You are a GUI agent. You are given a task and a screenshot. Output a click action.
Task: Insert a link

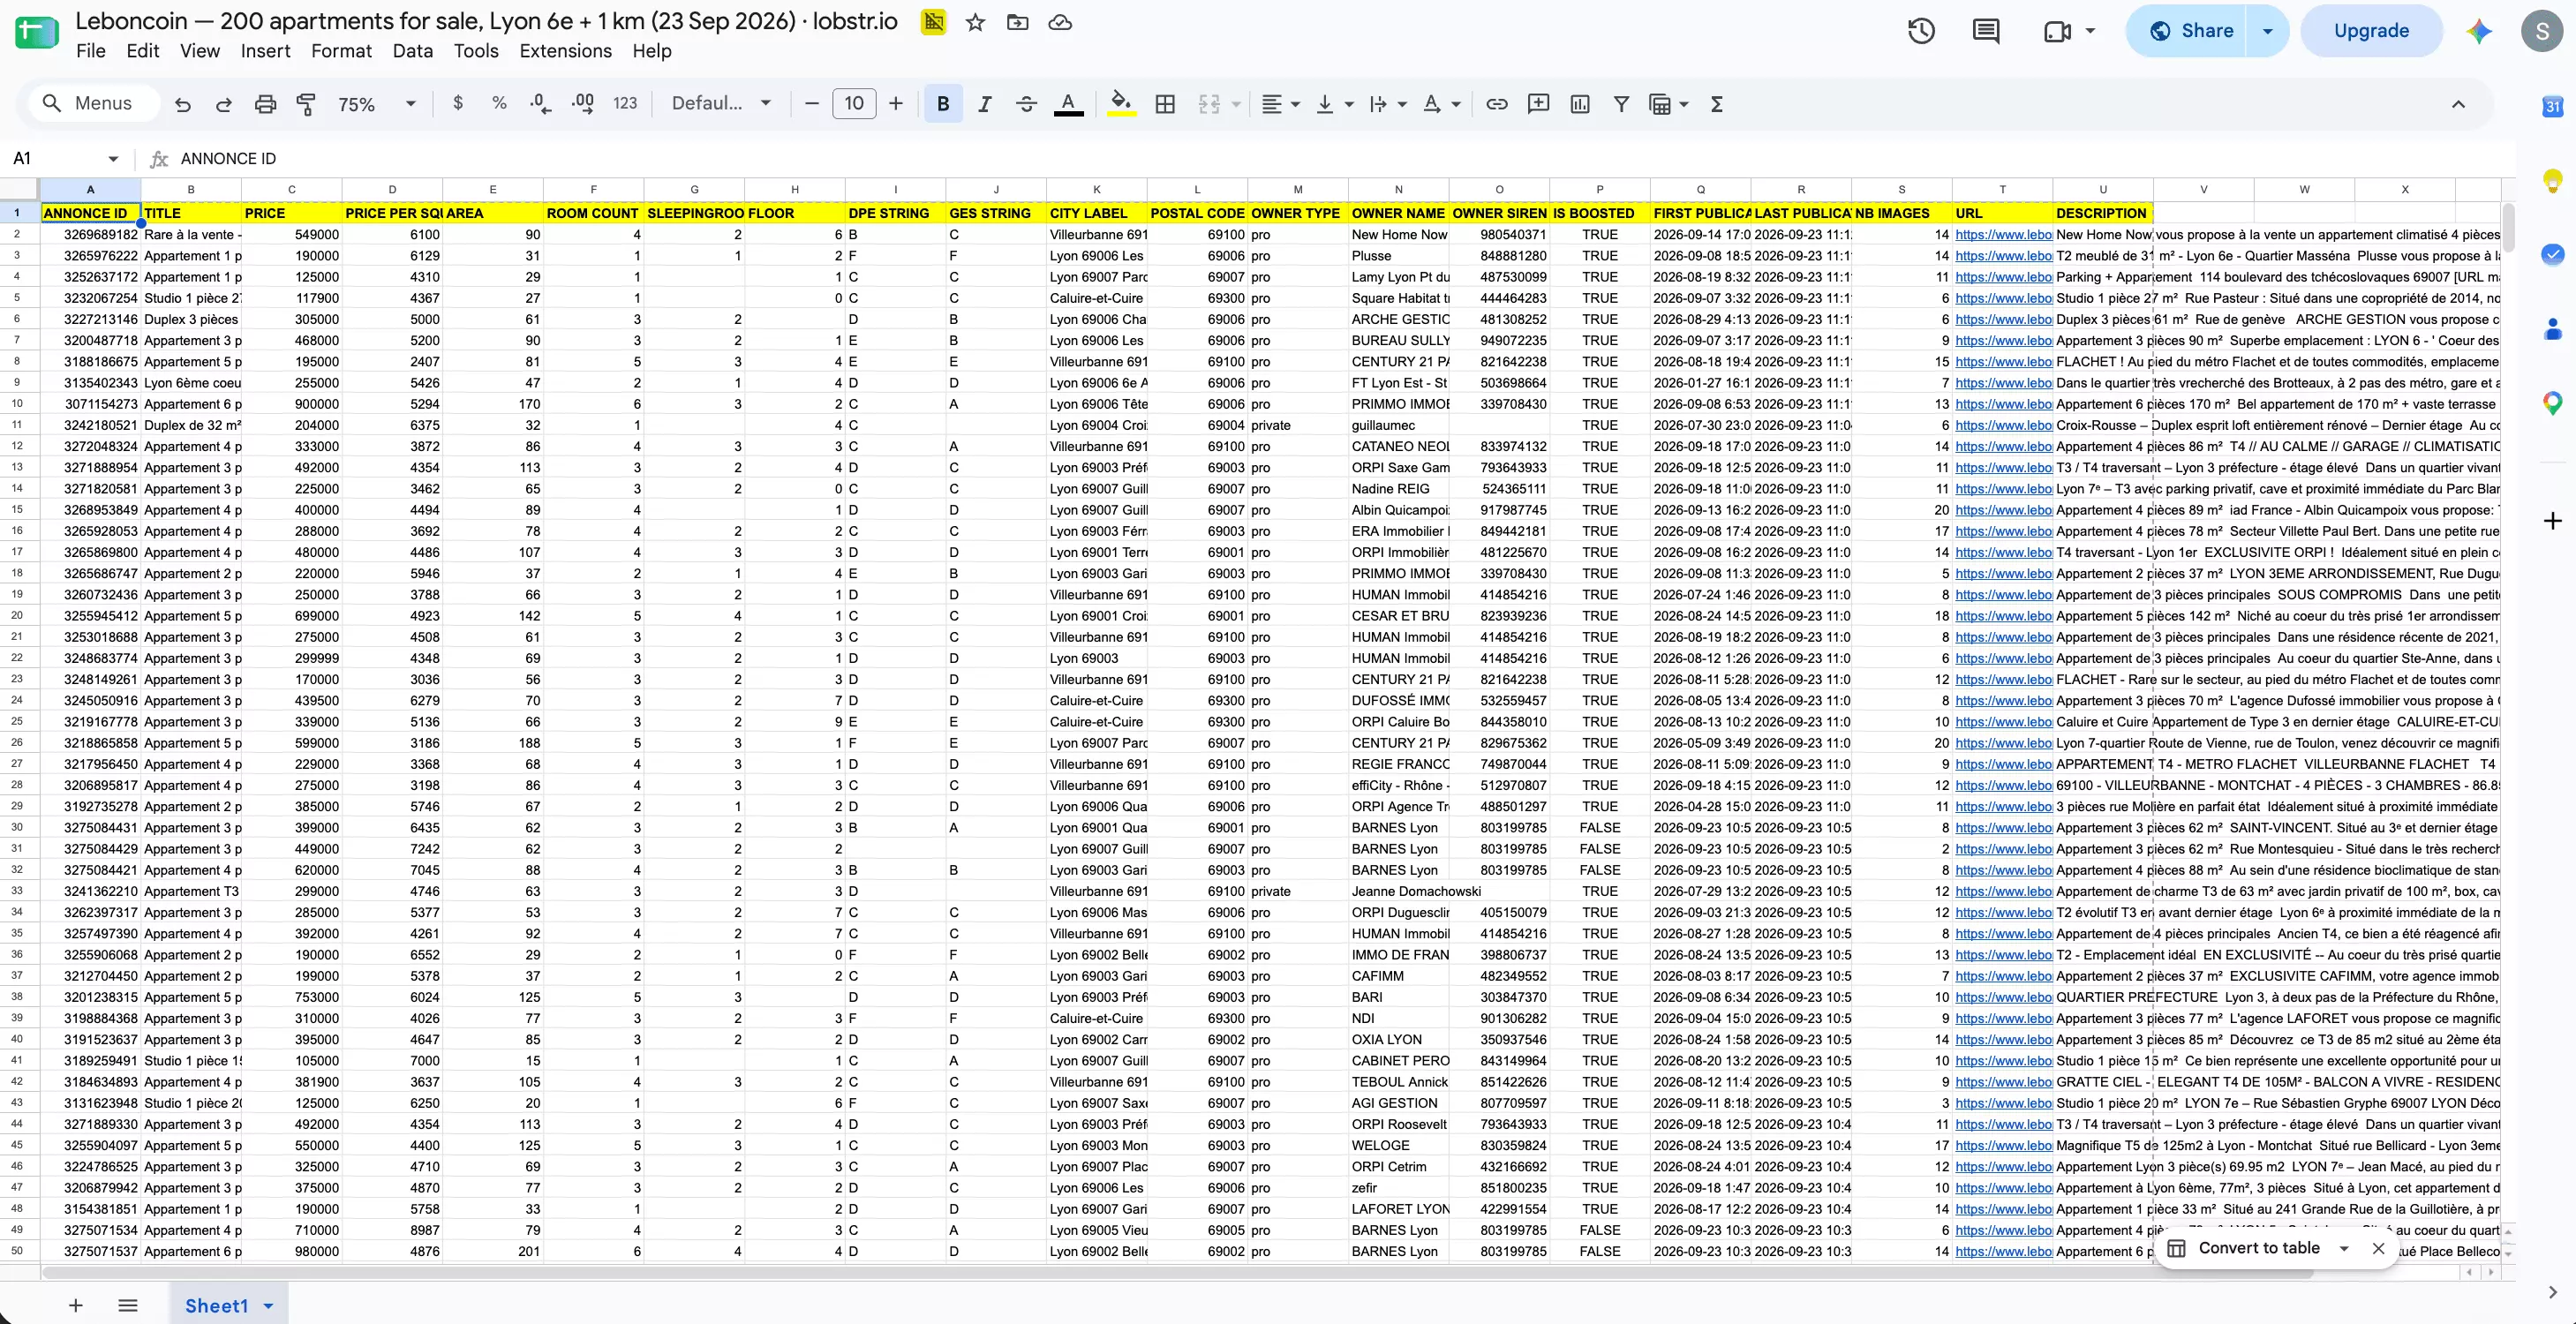click(x=1497, y=104)
